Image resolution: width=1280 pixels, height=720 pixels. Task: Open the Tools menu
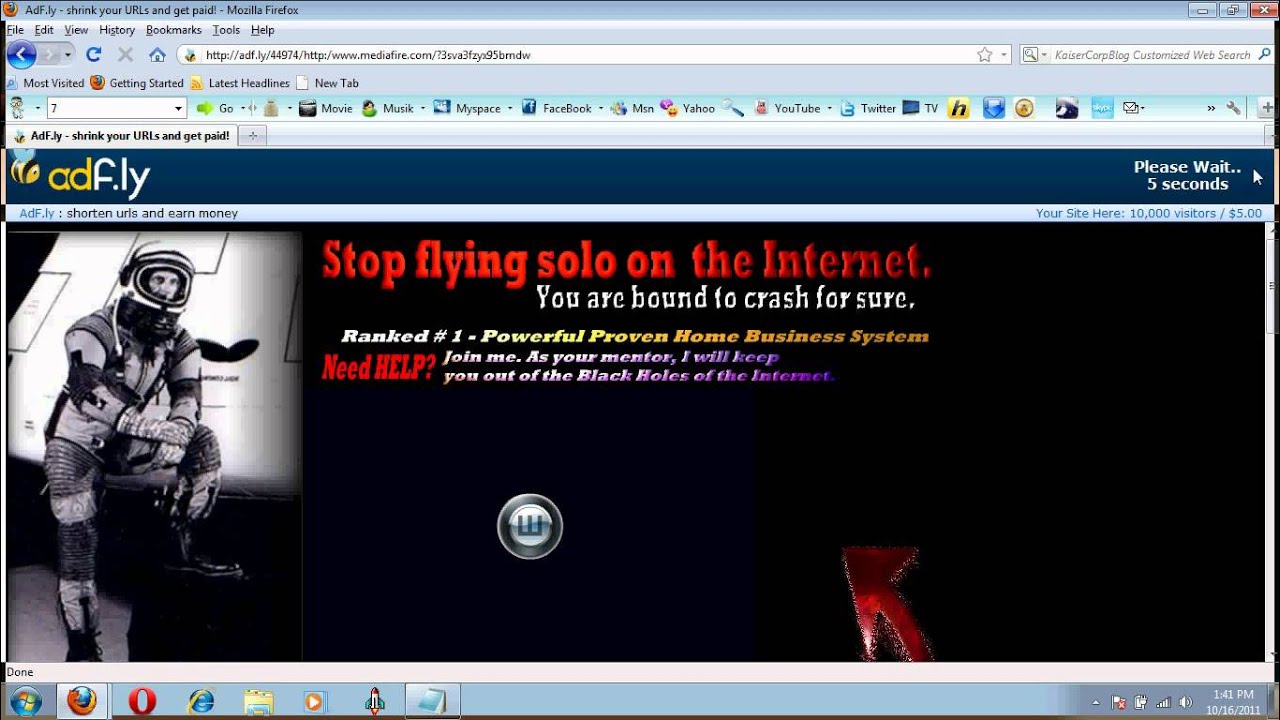[x=226, y=30]
